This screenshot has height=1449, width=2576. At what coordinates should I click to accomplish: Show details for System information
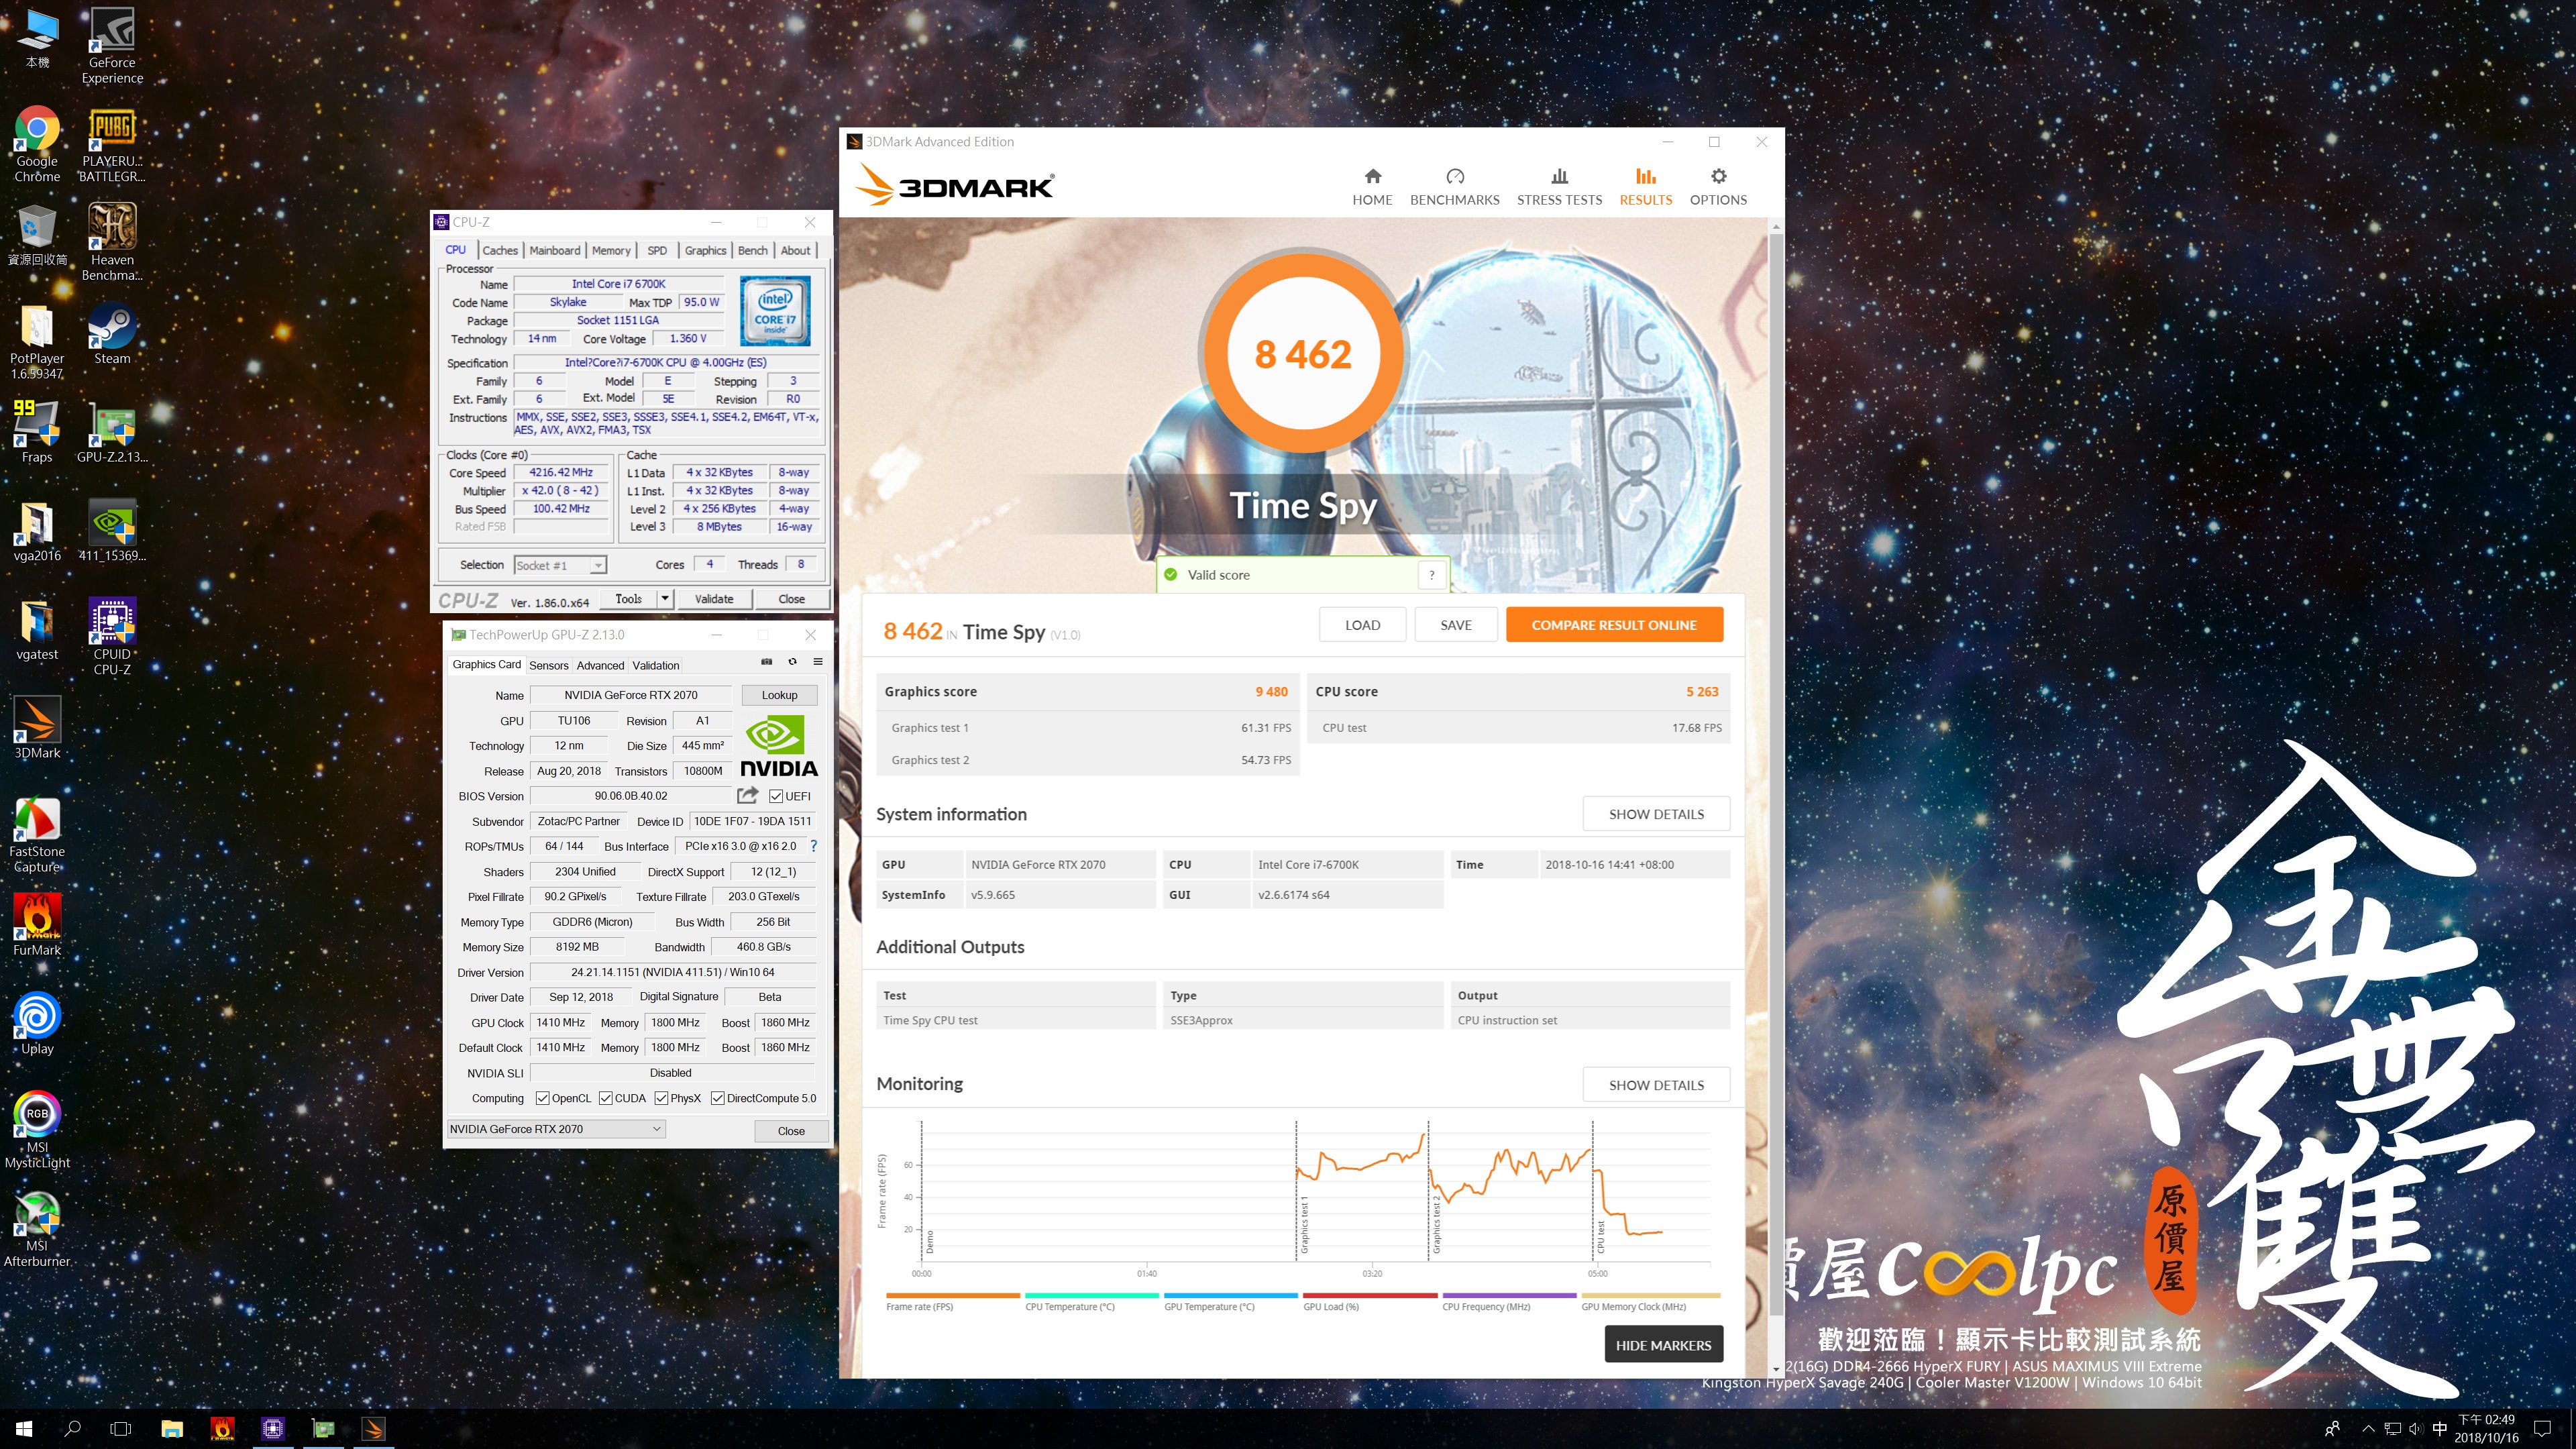tap(1656, 814)
